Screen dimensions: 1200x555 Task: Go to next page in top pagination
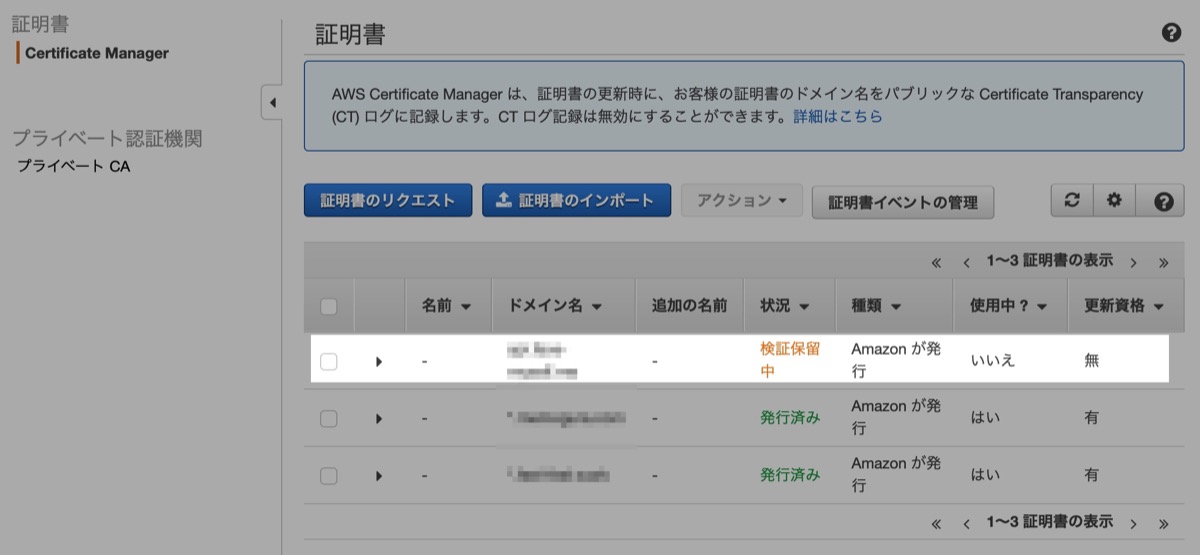[x=1133, y=262]
